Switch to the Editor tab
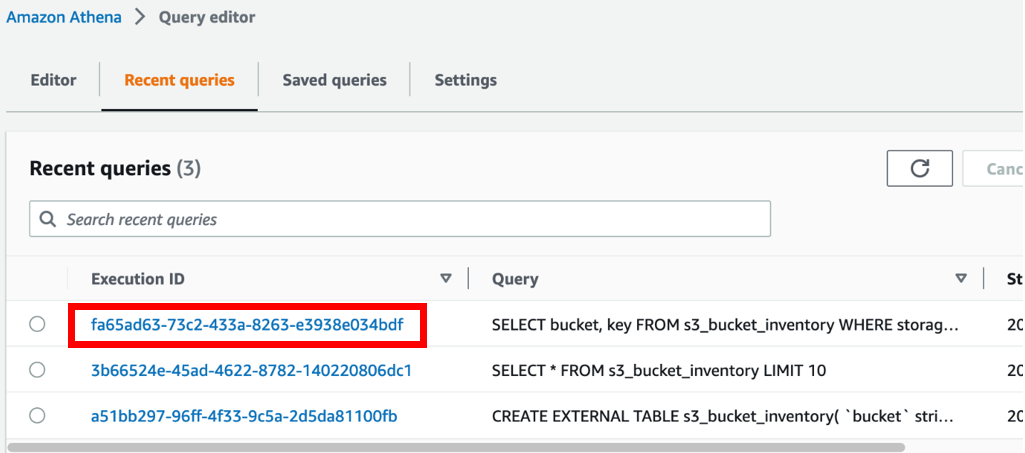Screen dimensions: 1025x453 (x=54, y=80)
